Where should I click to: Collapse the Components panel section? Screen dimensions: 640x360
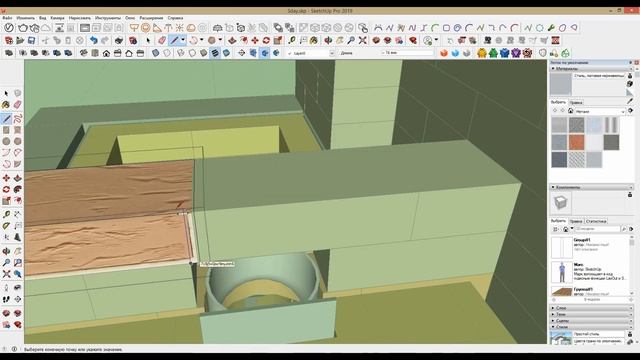[553, 187]
